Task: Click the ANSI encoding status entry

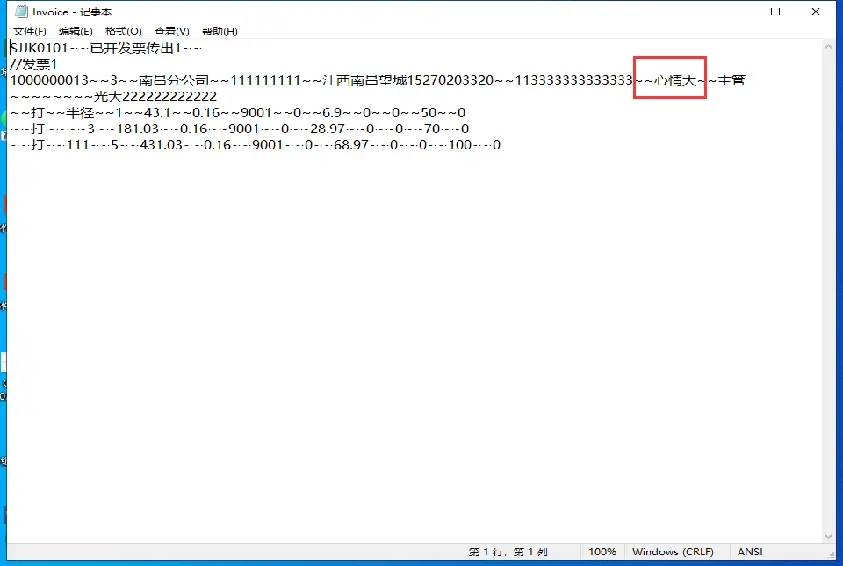Action: click(750, 551)
